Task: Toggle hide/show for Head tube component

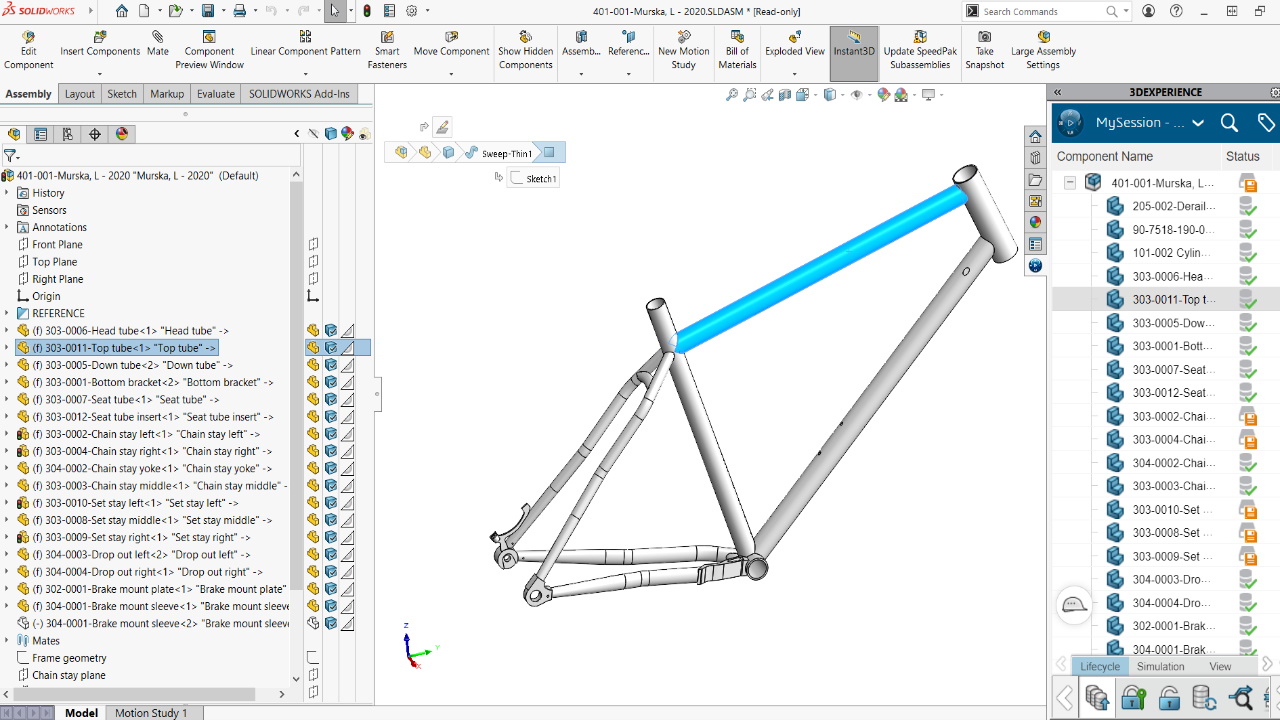Action: point(313,331)
